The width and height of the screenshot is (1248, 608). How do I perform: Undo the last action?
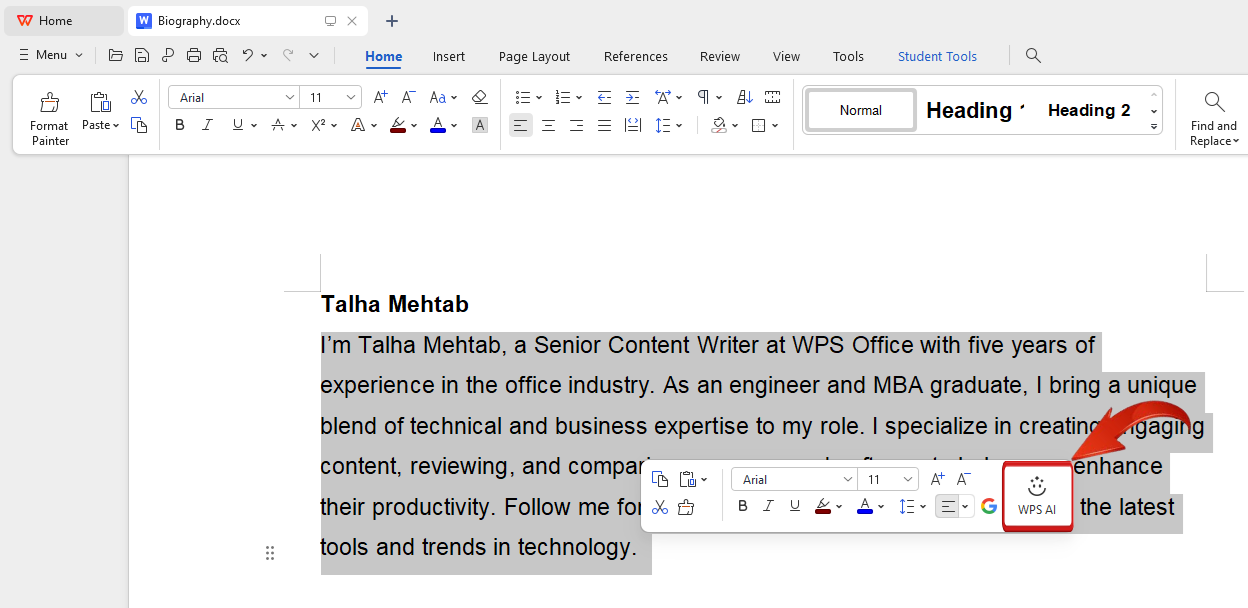248,55
